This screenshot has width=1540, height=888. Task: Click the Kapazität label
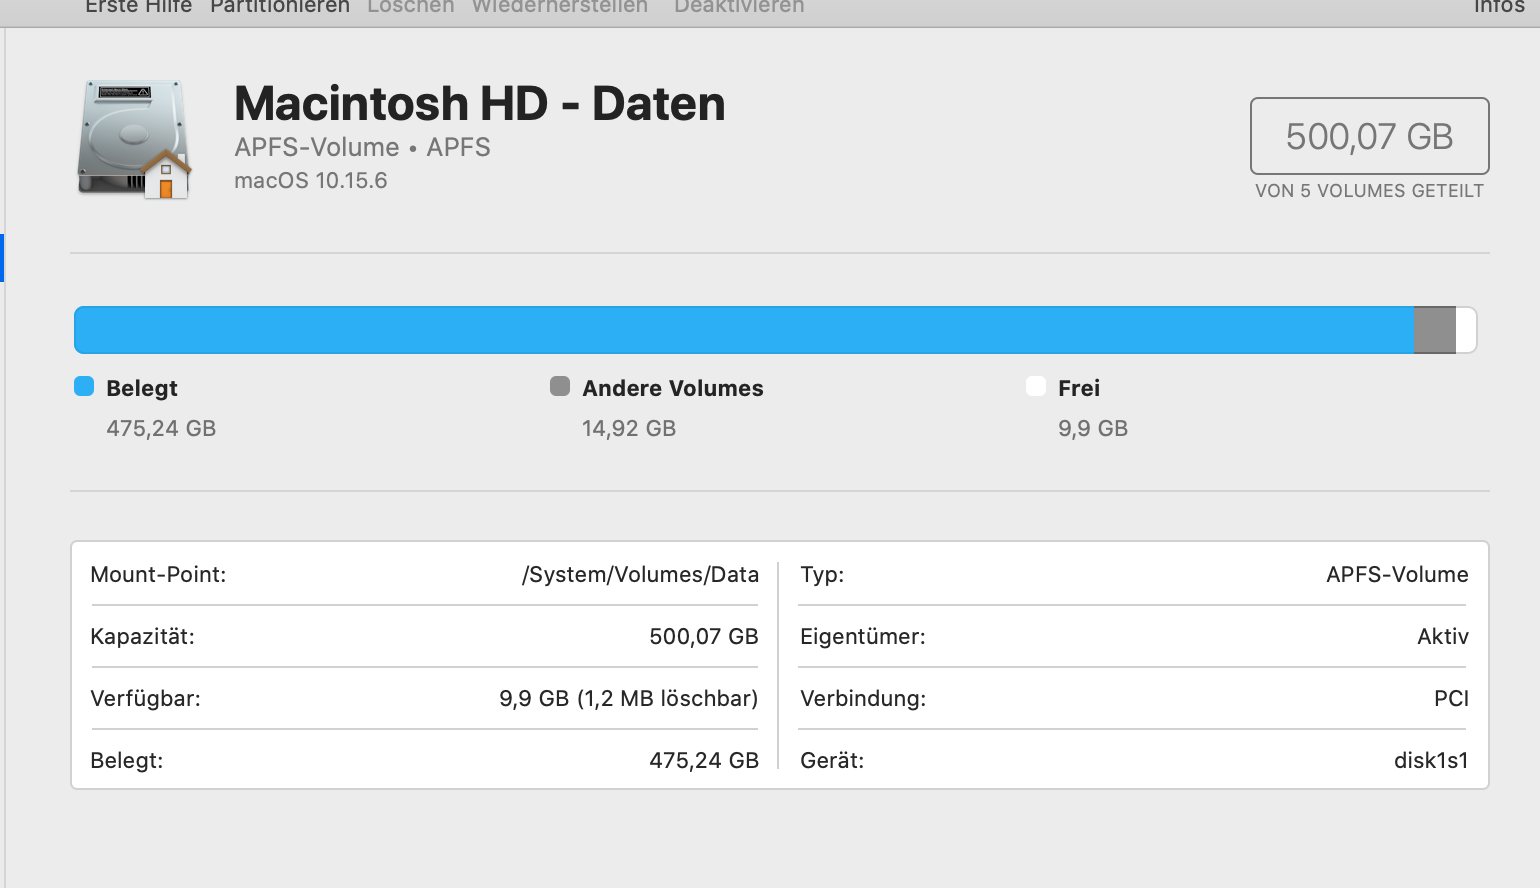pos(142,637)
